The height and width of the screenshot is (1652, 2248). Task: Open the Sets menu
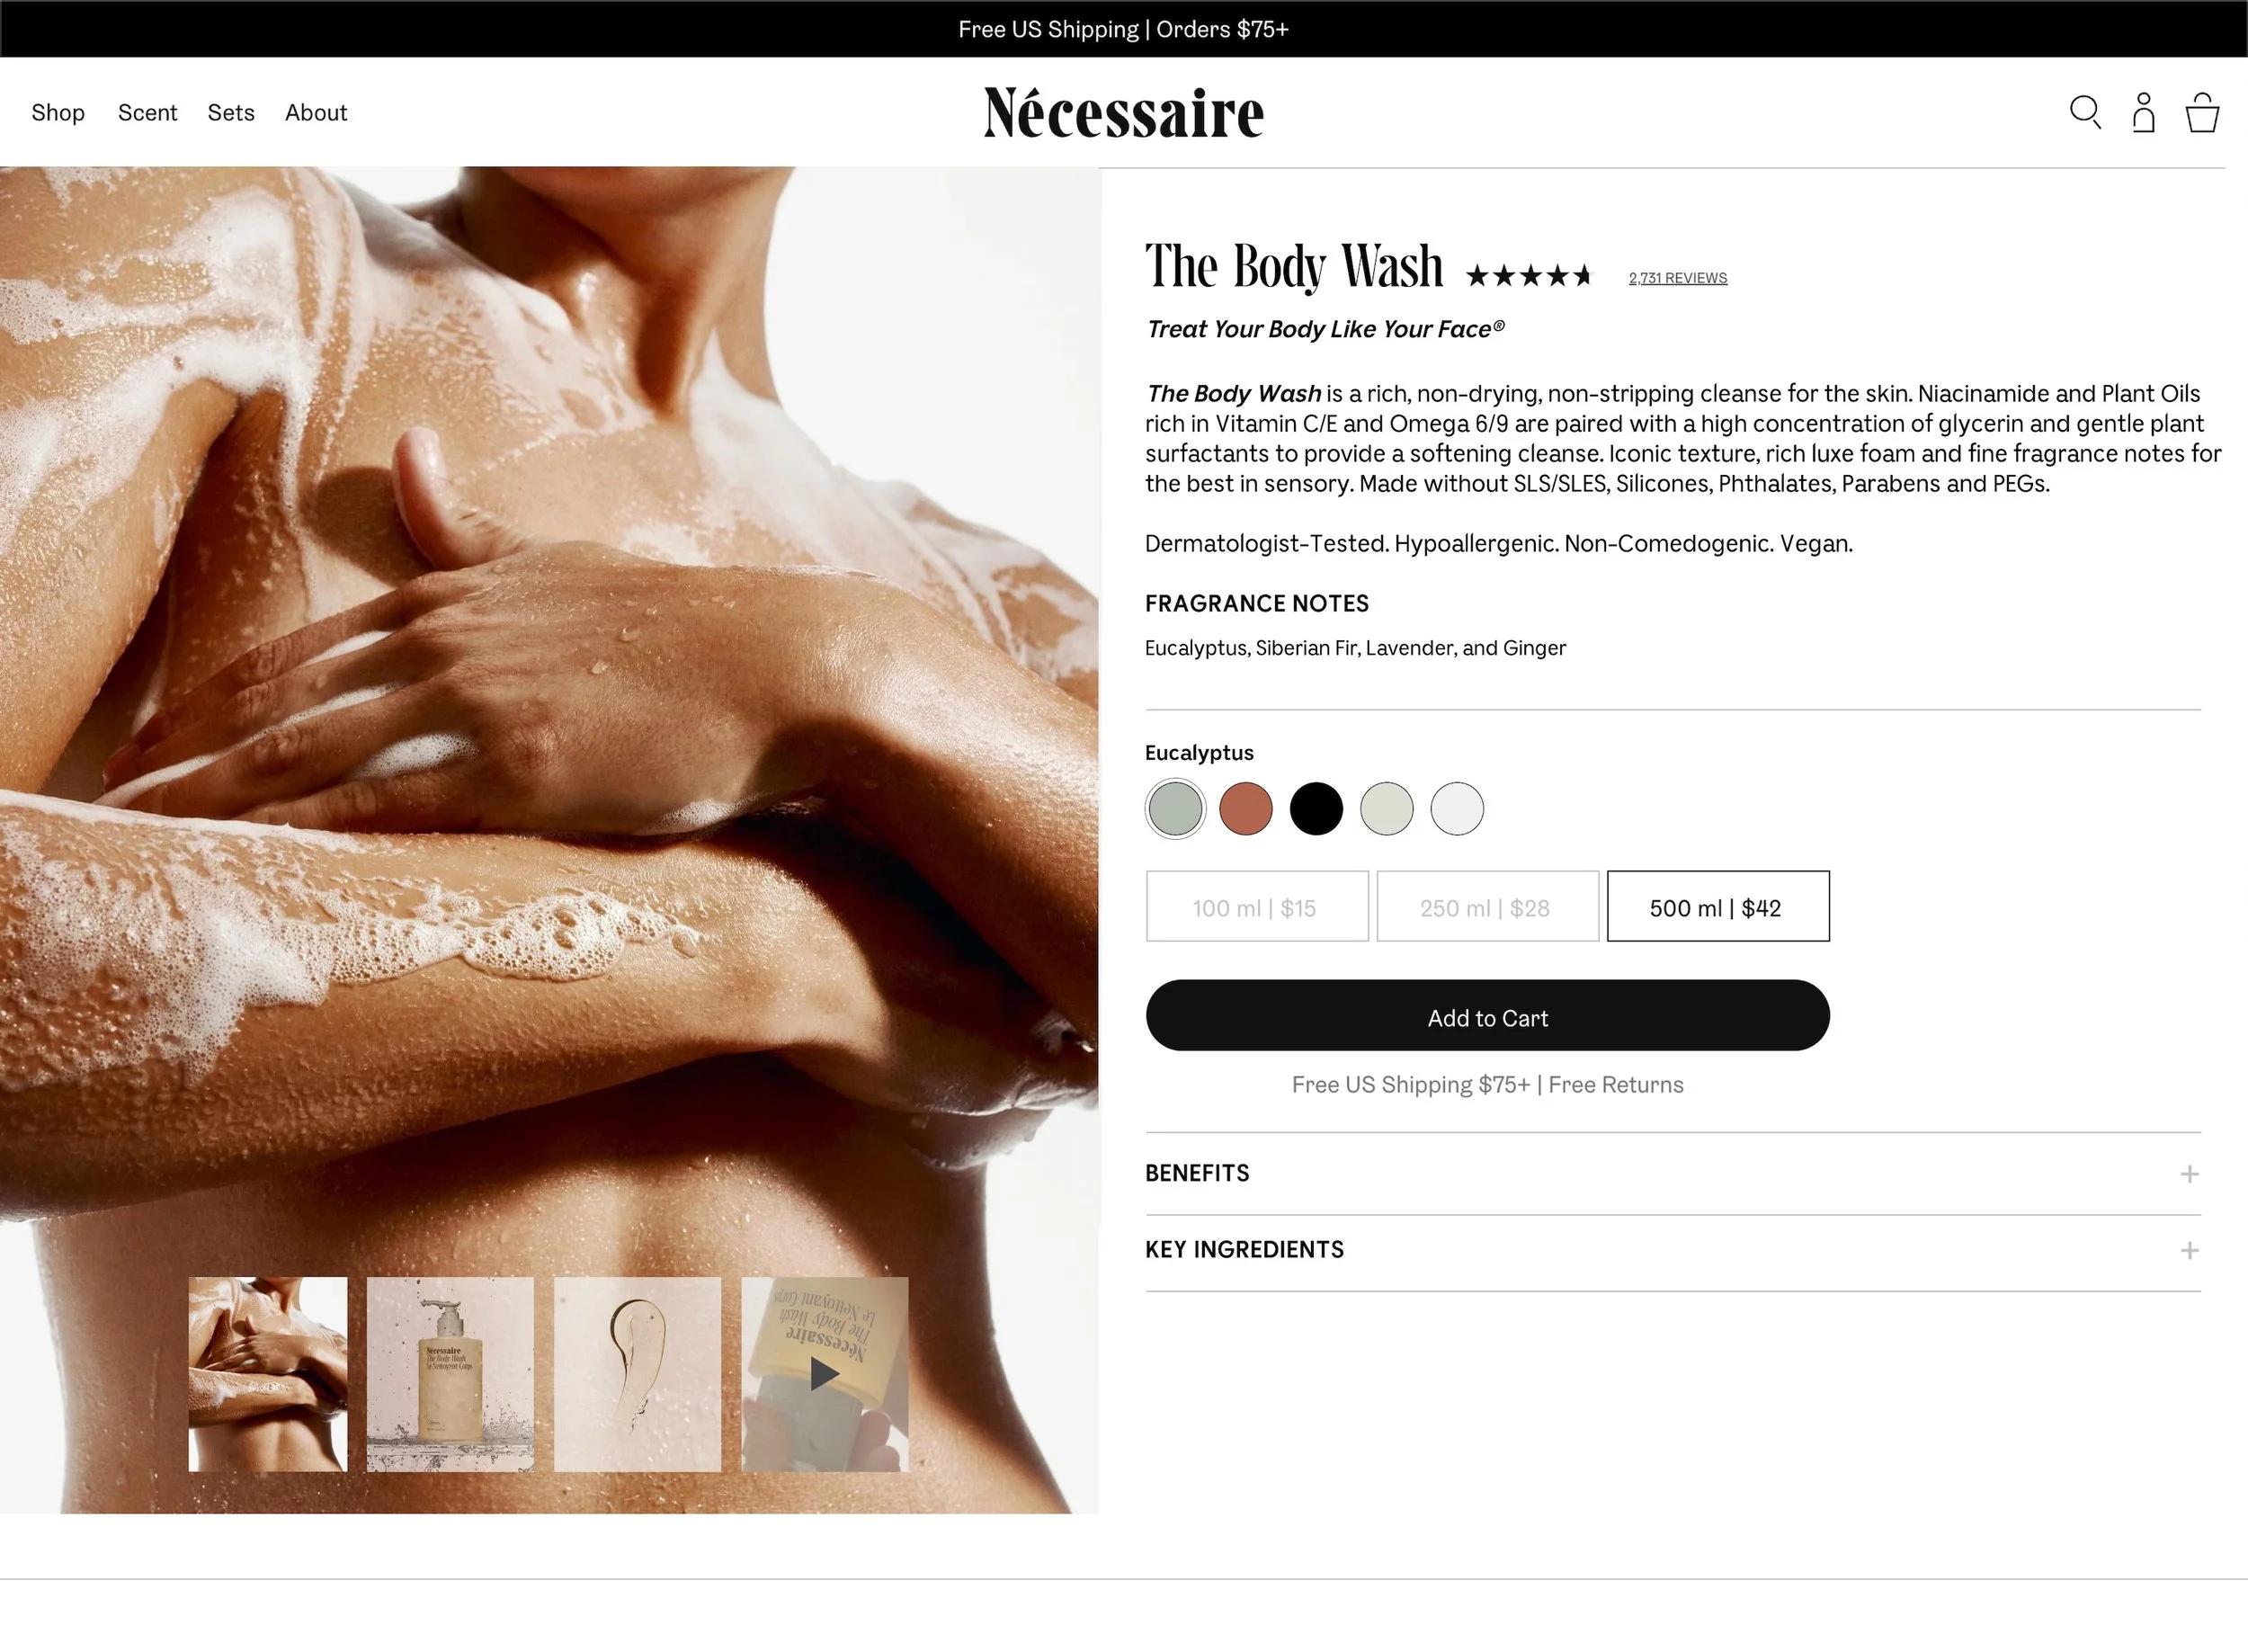point(231,113)
